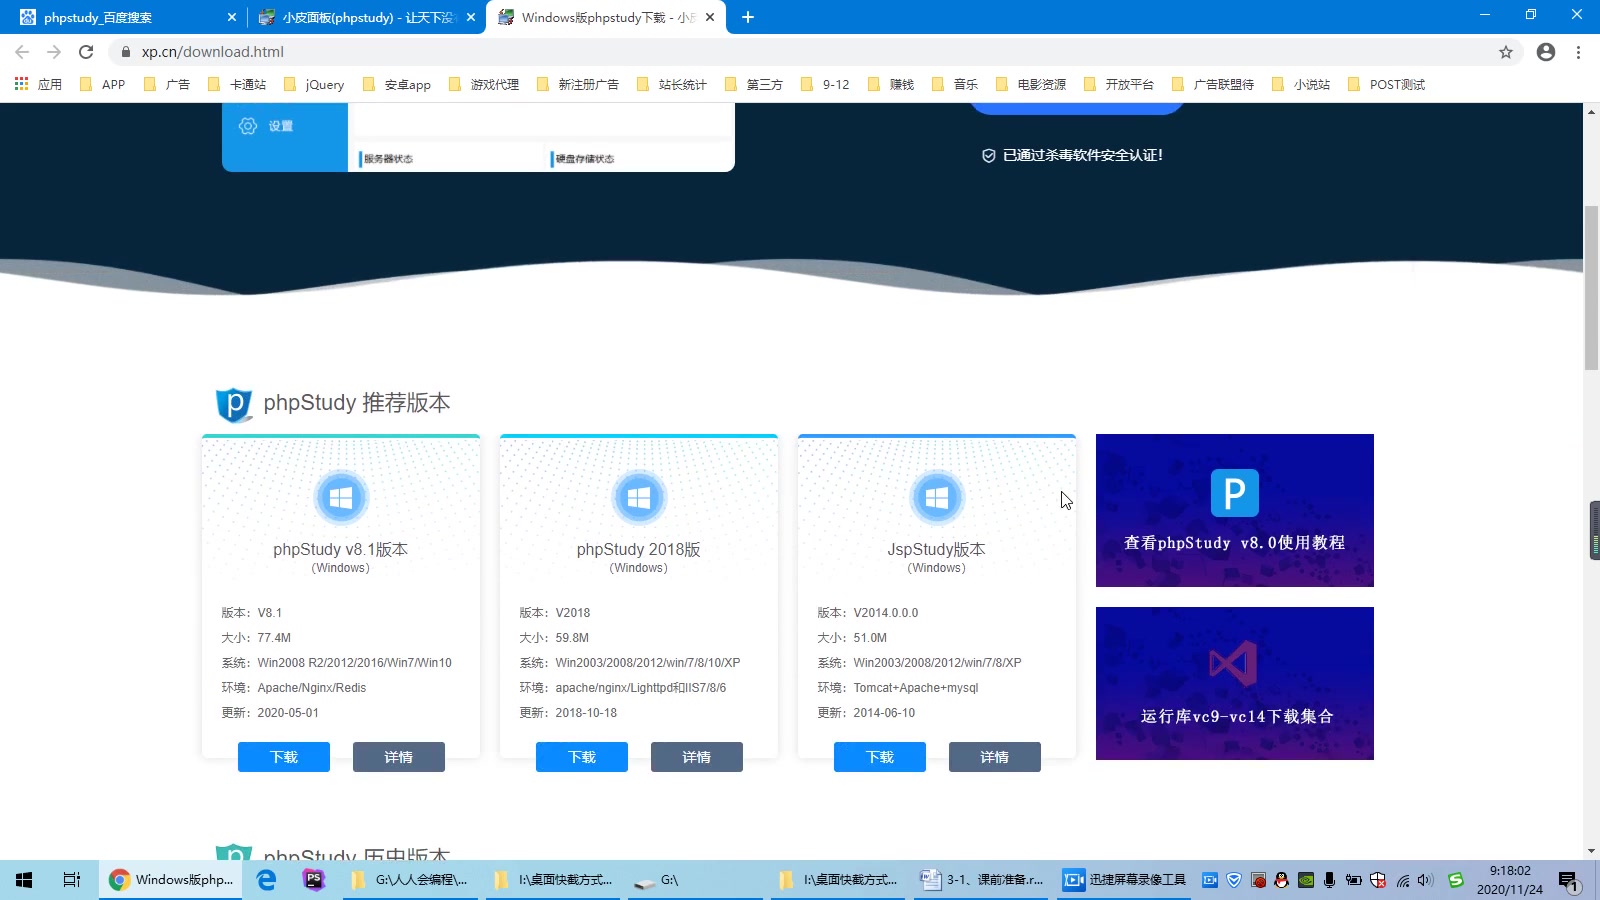The height and width of the screenshot is (900, 1600).
Task: Open NVIDIA tray icon
Action: coord(1306,880)
